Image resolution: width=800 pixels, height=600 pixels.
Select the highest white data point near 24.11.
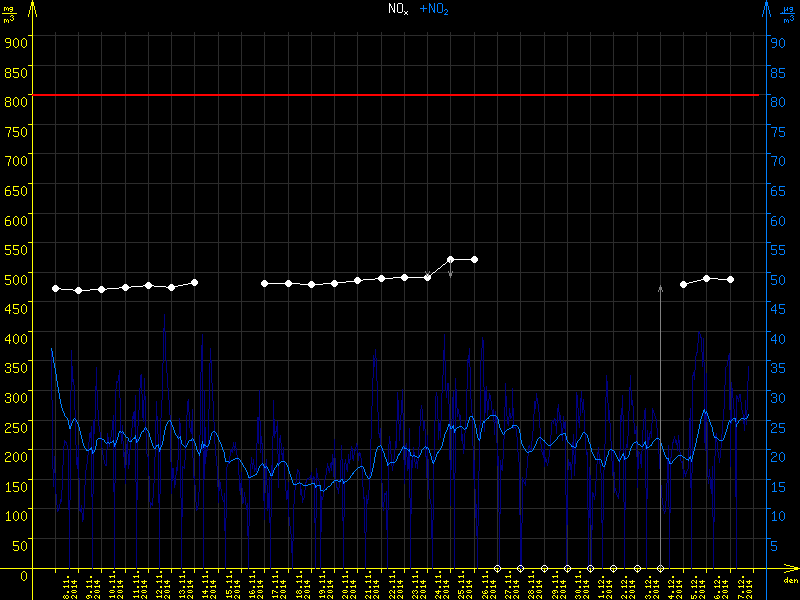451,259
